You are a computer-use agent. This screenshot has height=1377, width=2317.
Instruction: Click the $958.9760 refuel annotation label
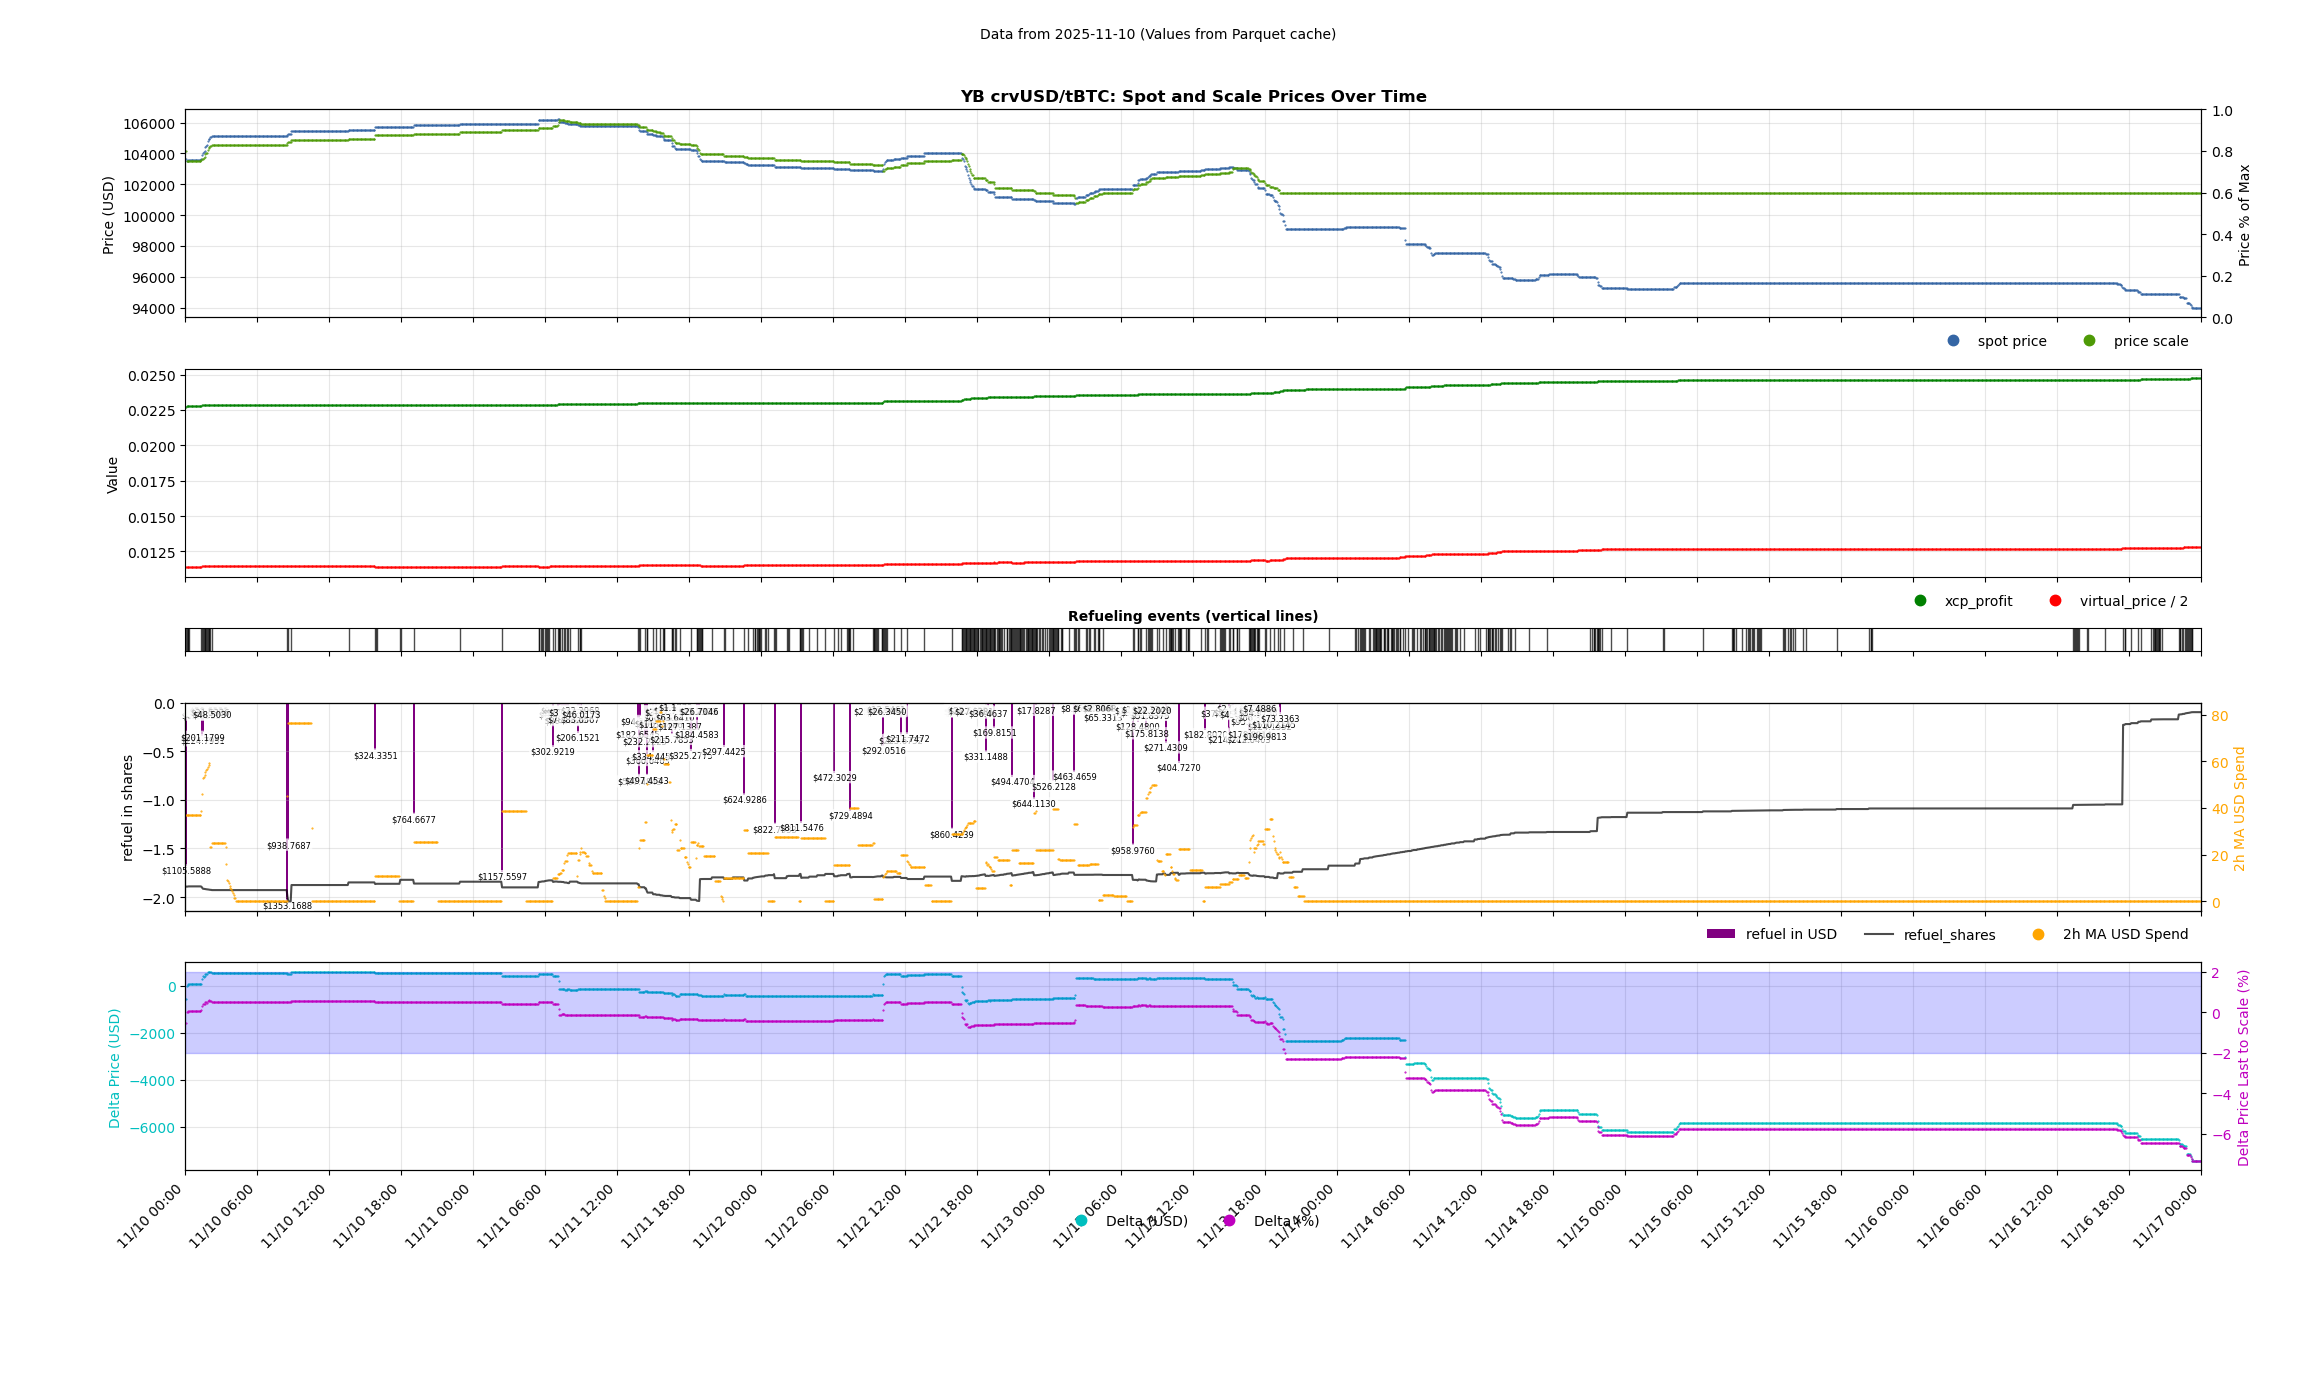pyautogui.click(x=1132, y=851)
